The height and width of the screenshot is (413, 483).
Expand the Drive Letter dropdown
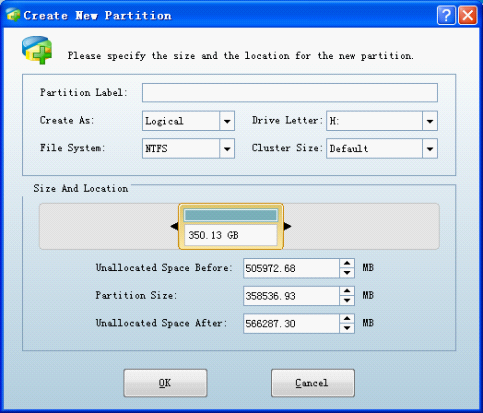430,121
